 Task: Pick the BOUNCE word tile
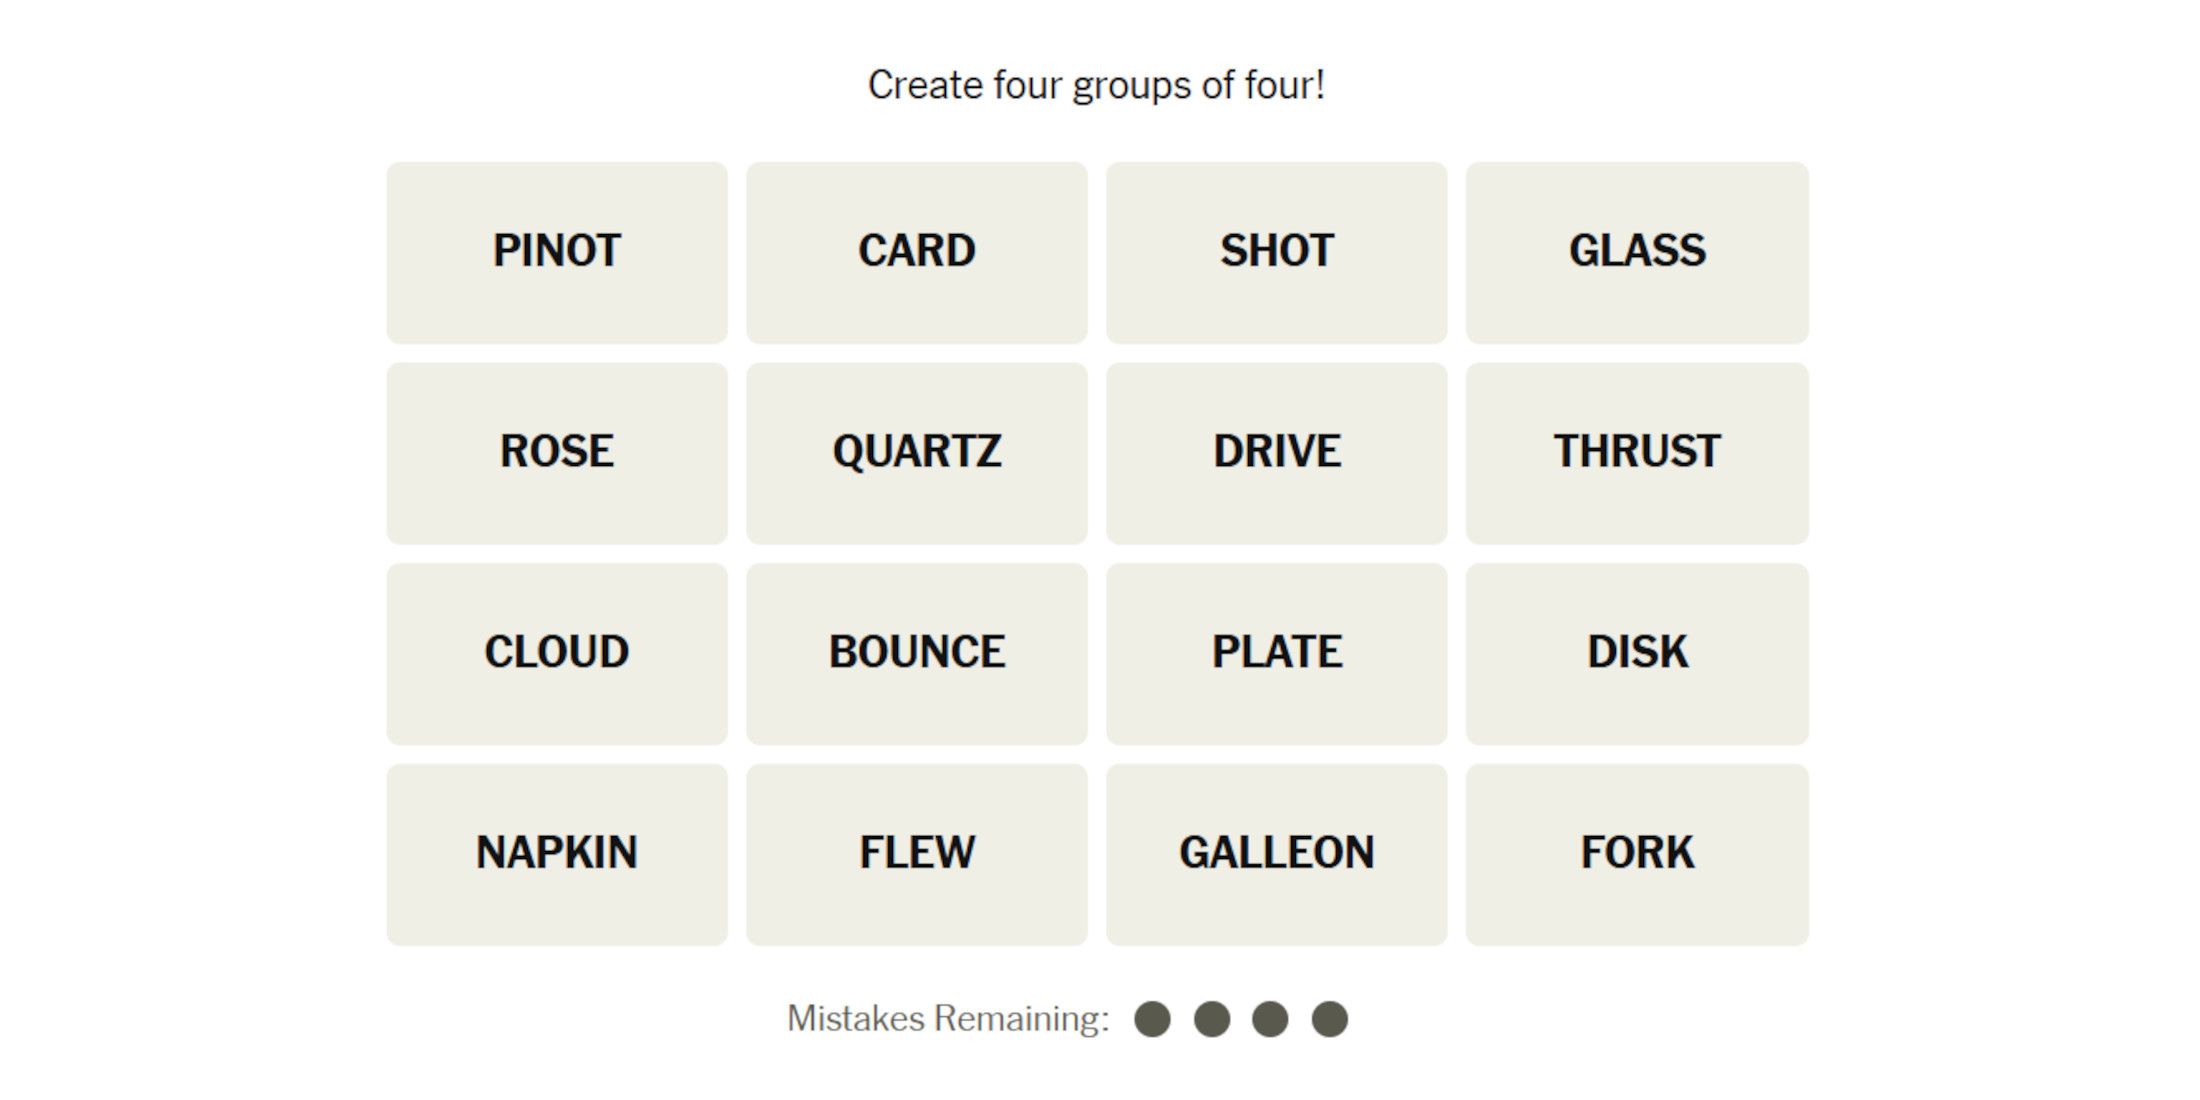point(916,654)
